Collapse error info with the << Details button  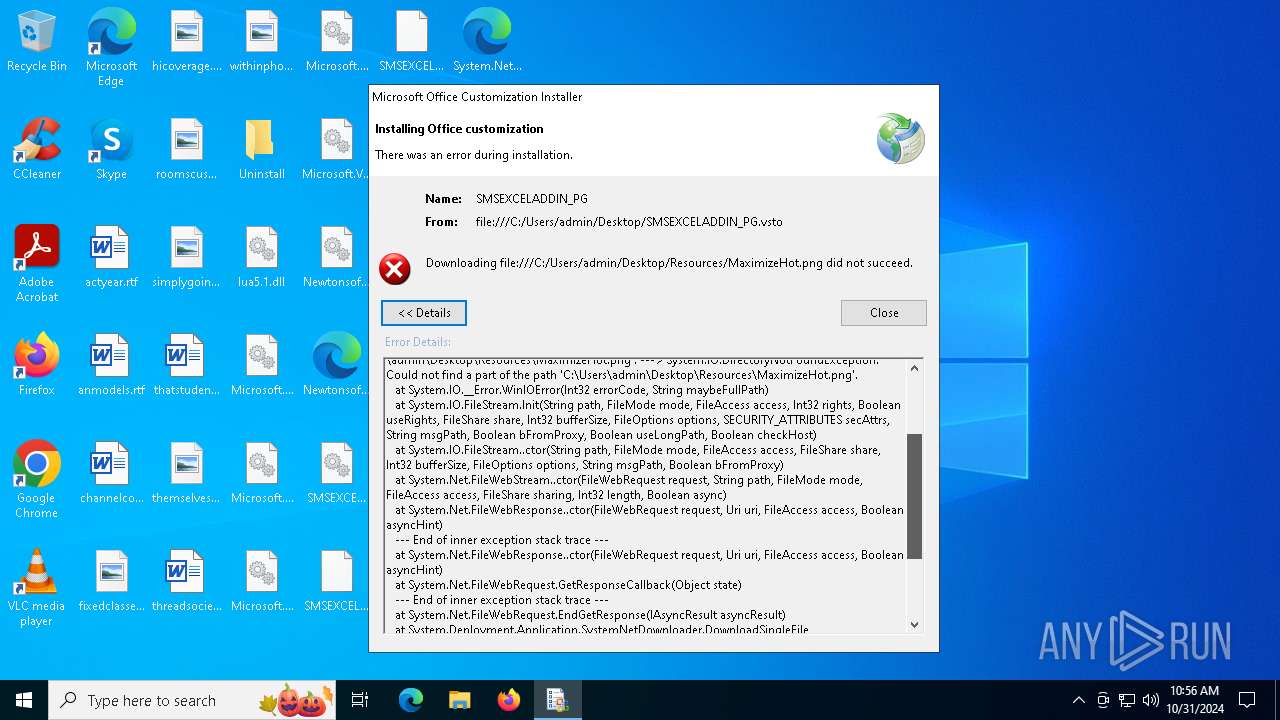(x=424, y=313)
